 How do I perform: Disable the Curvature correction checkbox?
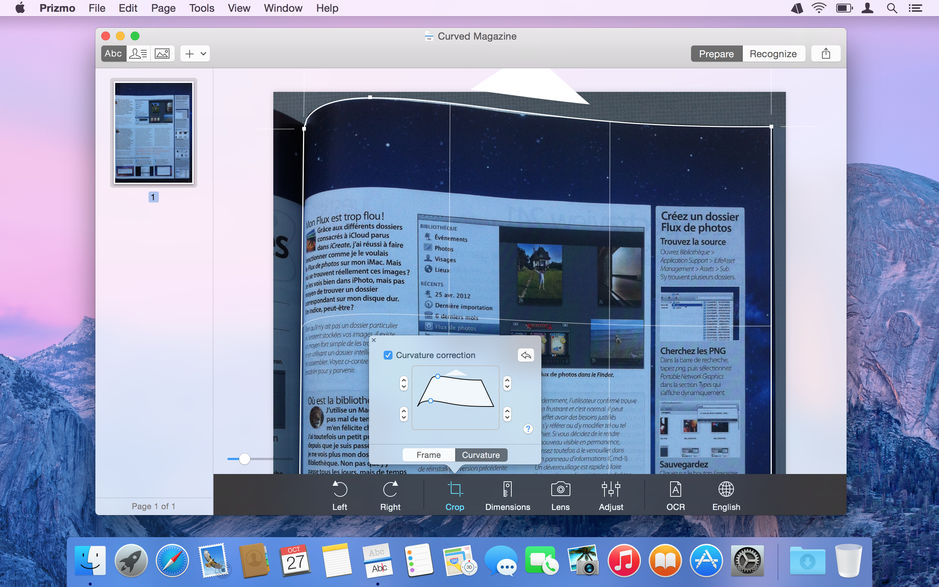click(390, 355)
